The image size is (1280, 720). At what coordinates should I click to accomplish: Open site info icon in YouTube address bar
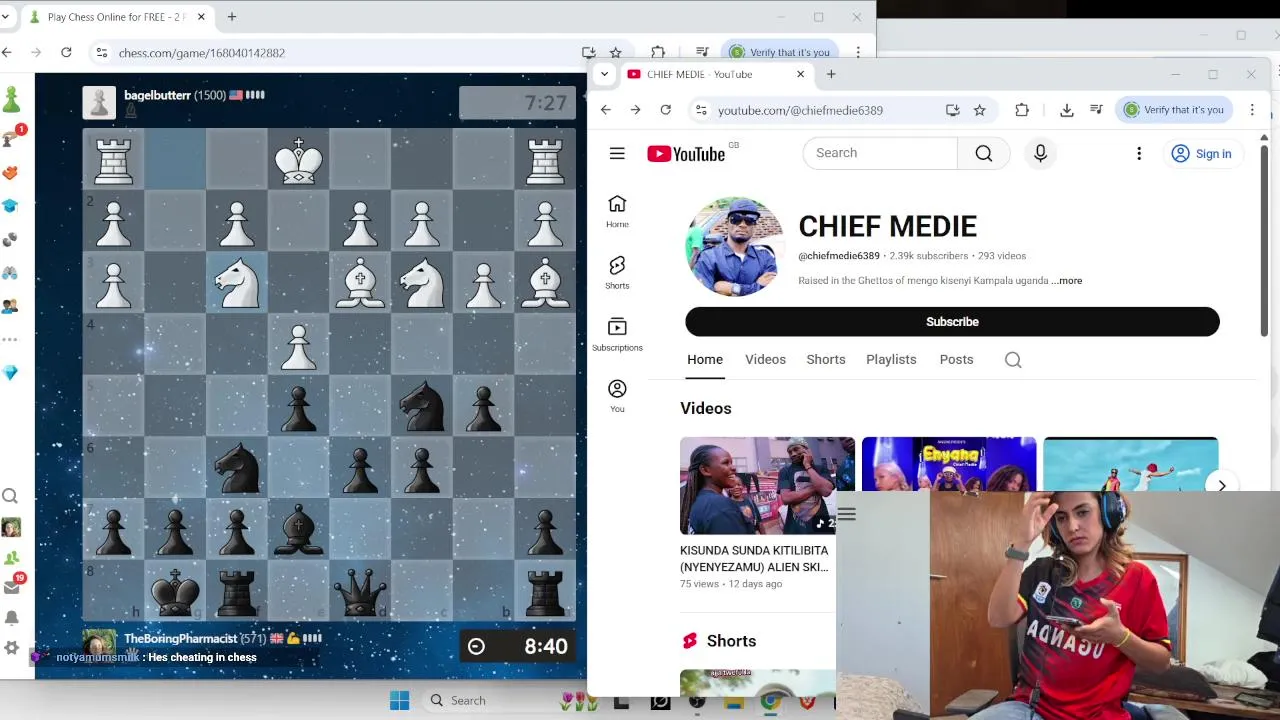[x=701, y=110]
